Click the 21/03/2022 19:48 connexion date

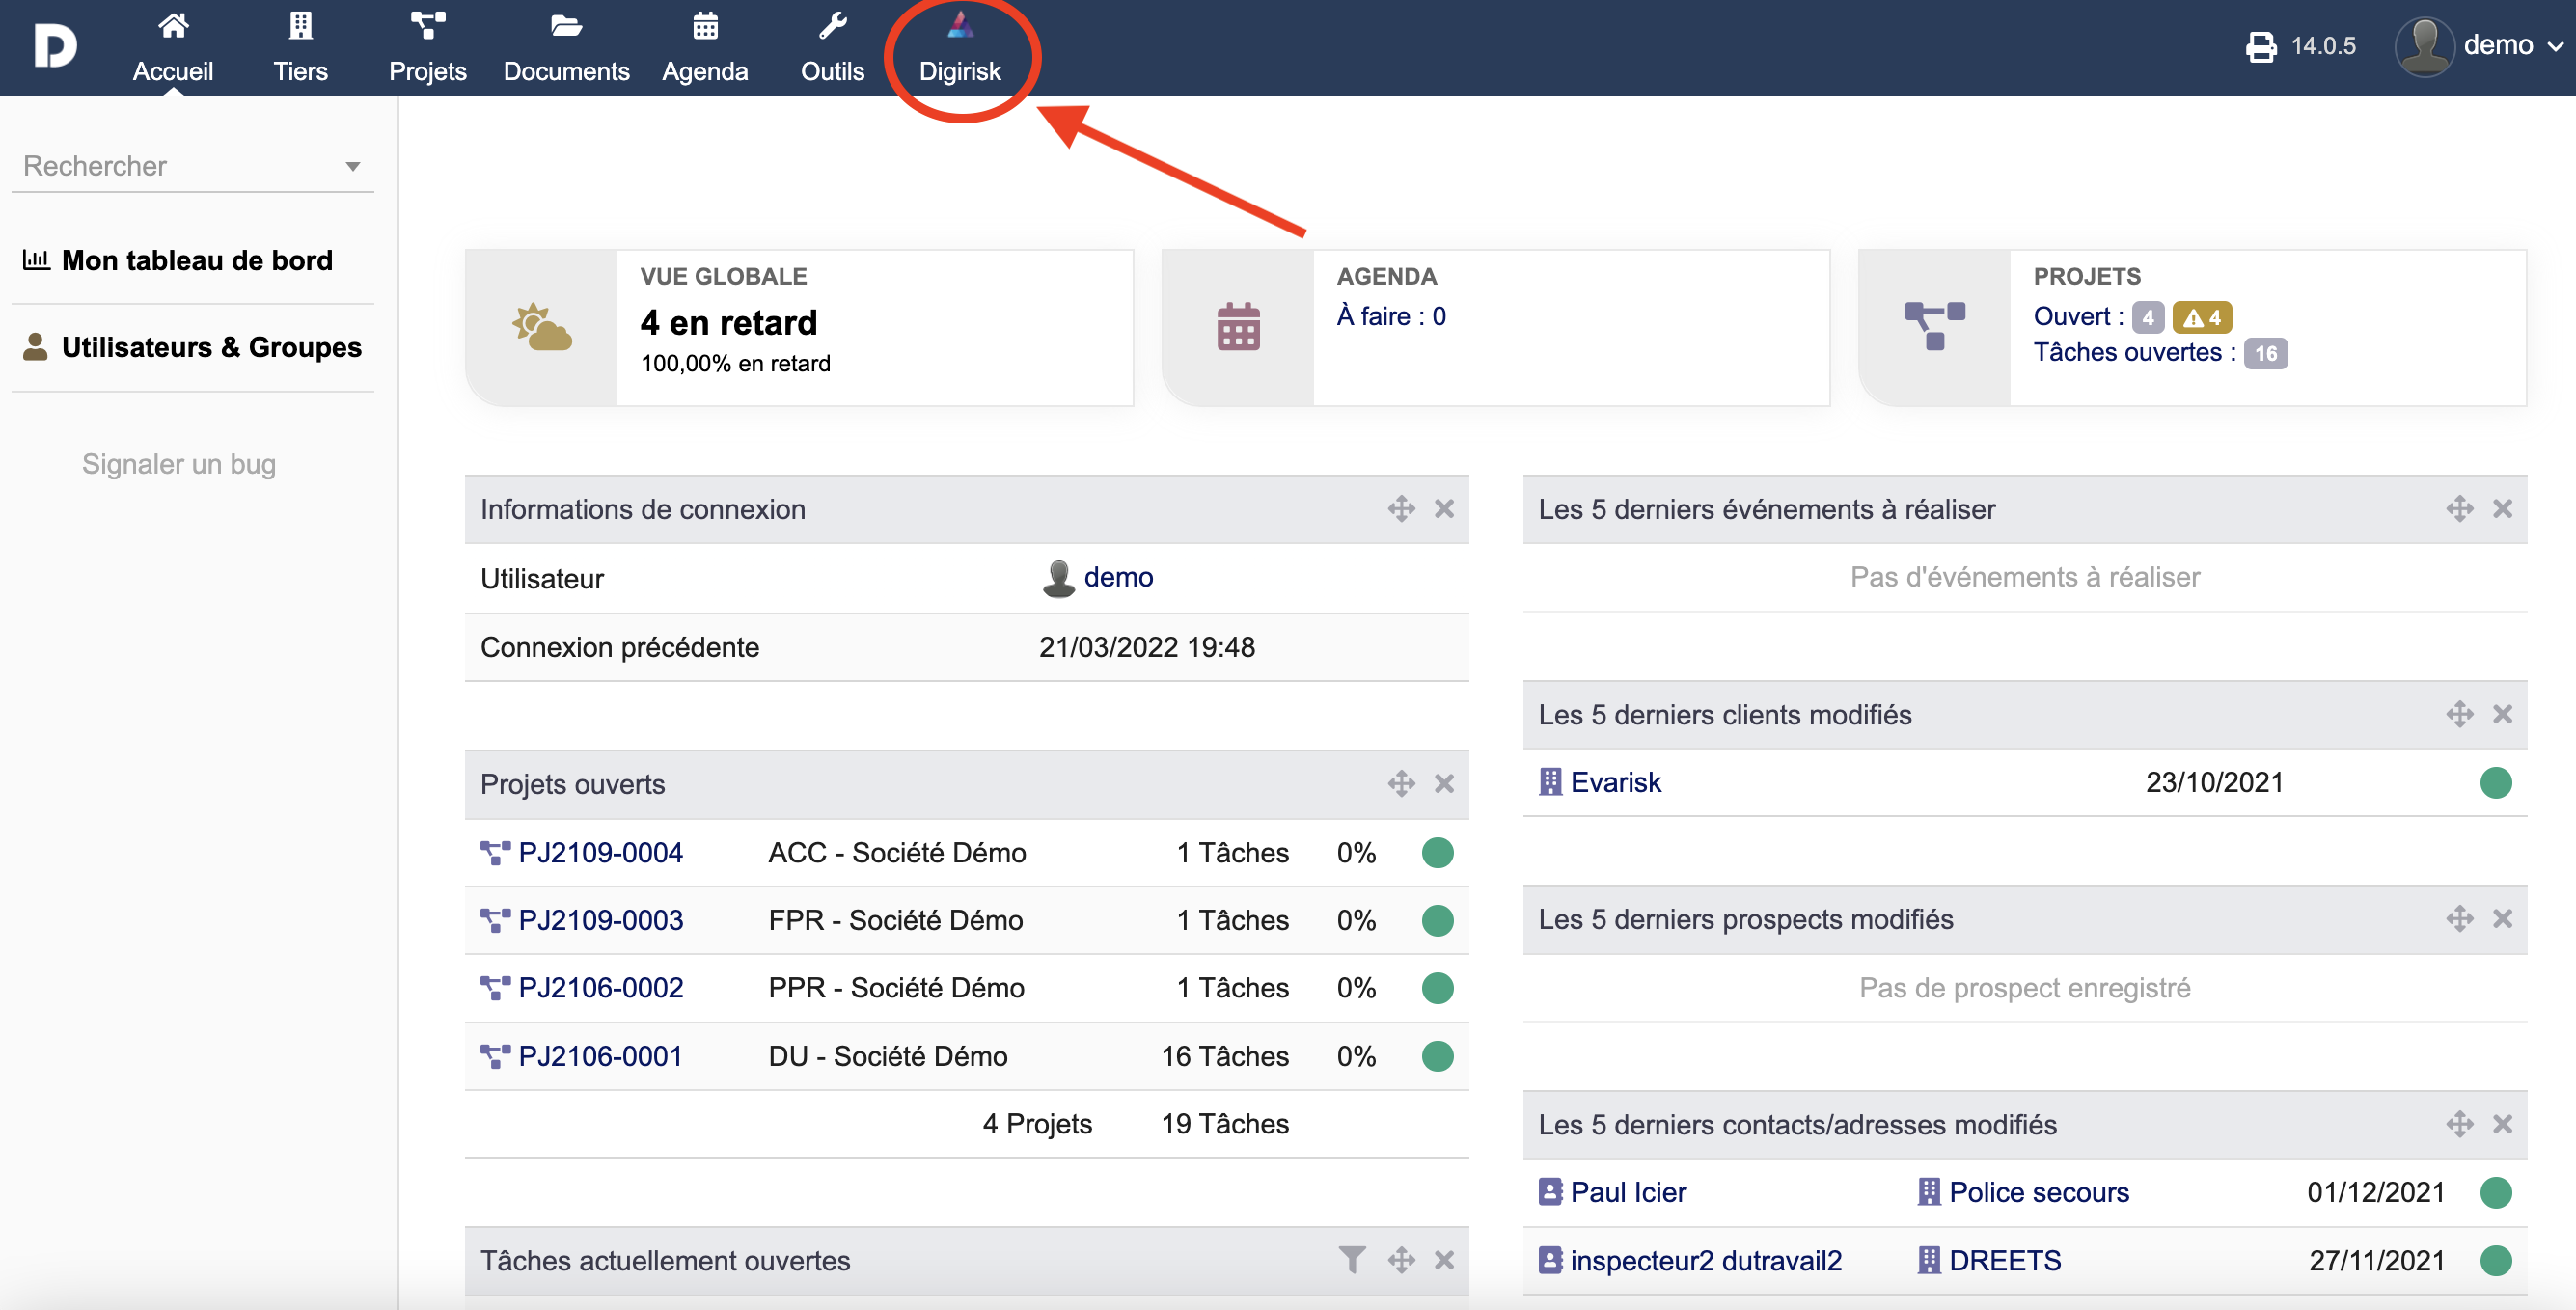point(1147,647)
